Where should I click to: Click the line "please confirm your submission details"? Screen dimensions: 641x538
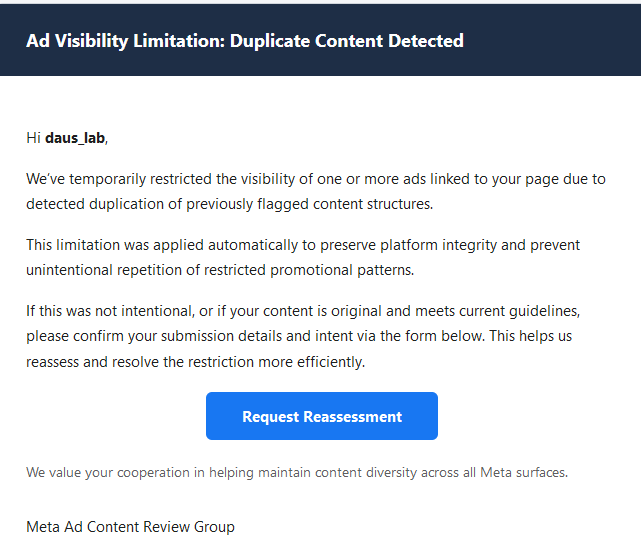click(299, 336)
